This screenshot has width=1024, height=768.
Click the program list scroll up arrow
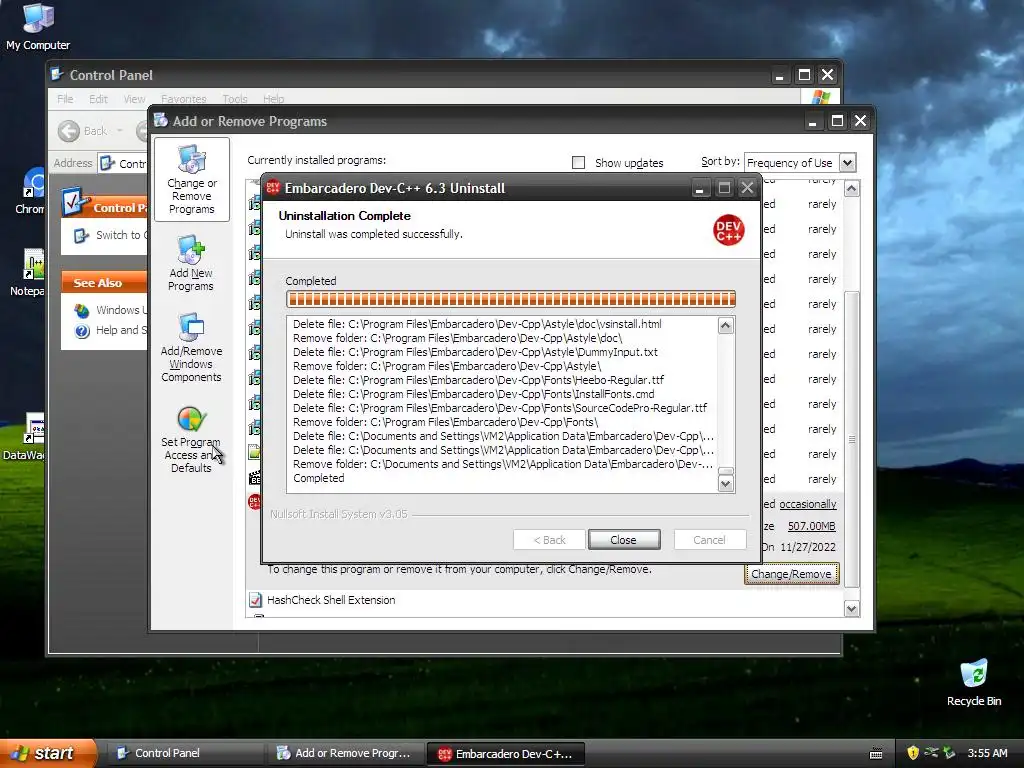coord(852,189)
